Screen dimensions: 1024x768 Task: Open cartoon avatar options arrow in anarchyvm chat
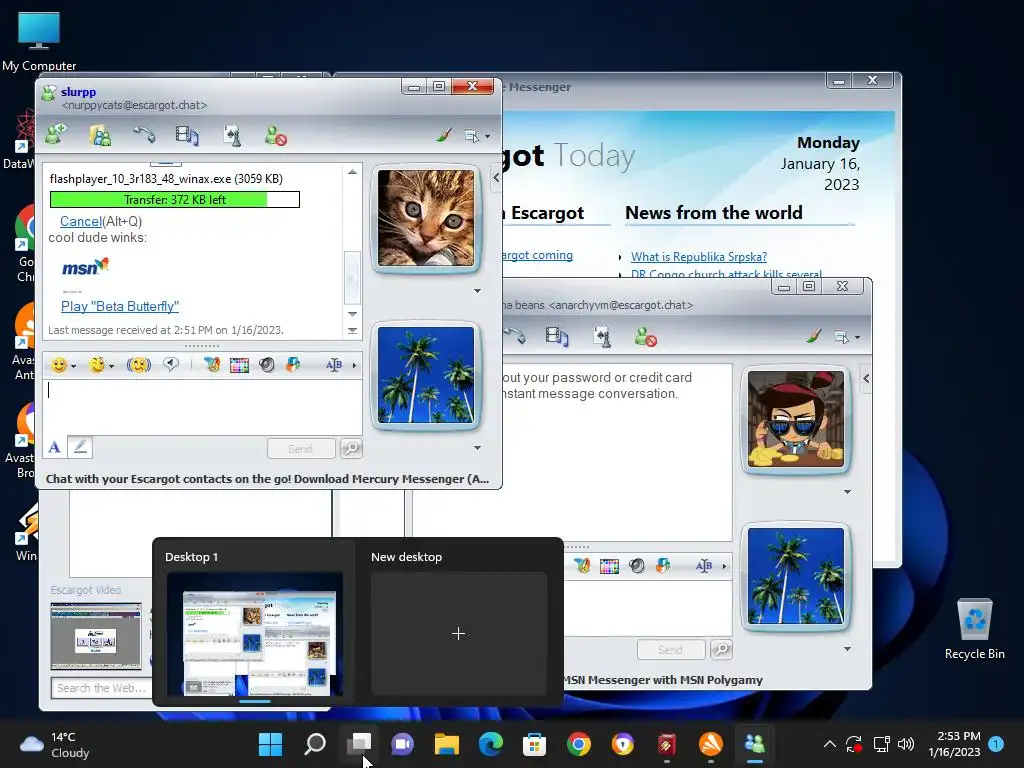tap(848, 492)
